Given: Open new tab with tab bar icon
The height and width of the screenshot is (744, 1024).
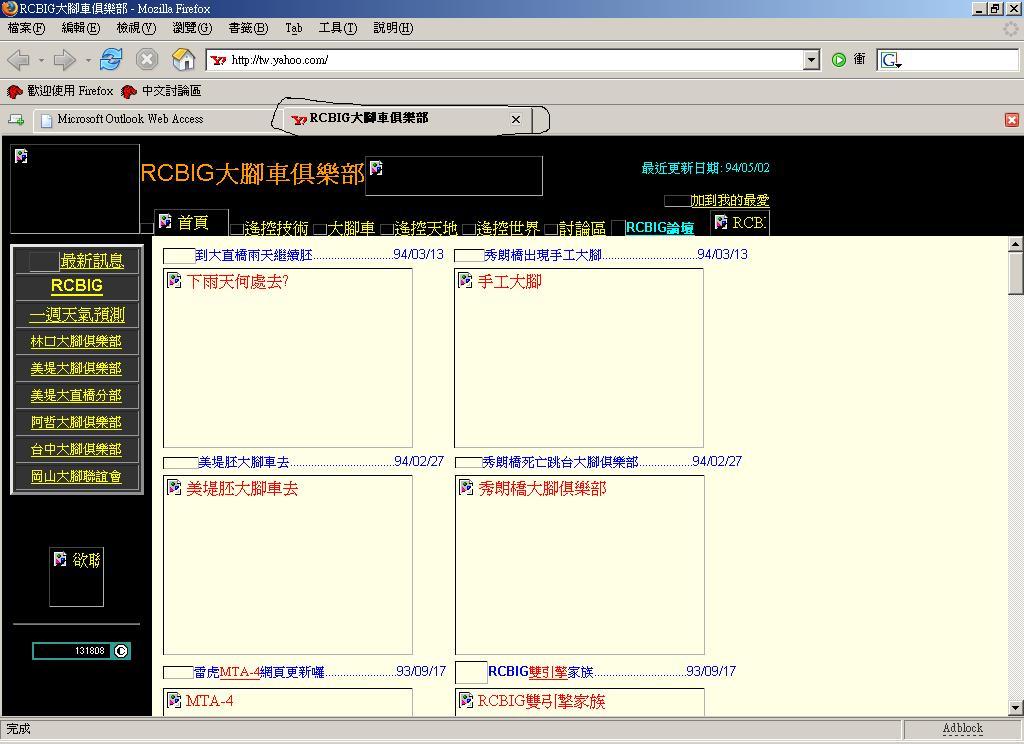Looking at the screenshot, I should pos(16,120).
